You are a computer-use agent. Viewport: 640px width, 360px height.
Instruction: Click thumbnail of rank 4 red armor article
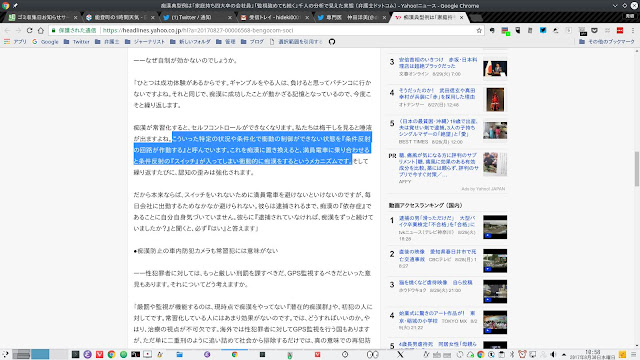pyautogui.click(x=495, y=99)
